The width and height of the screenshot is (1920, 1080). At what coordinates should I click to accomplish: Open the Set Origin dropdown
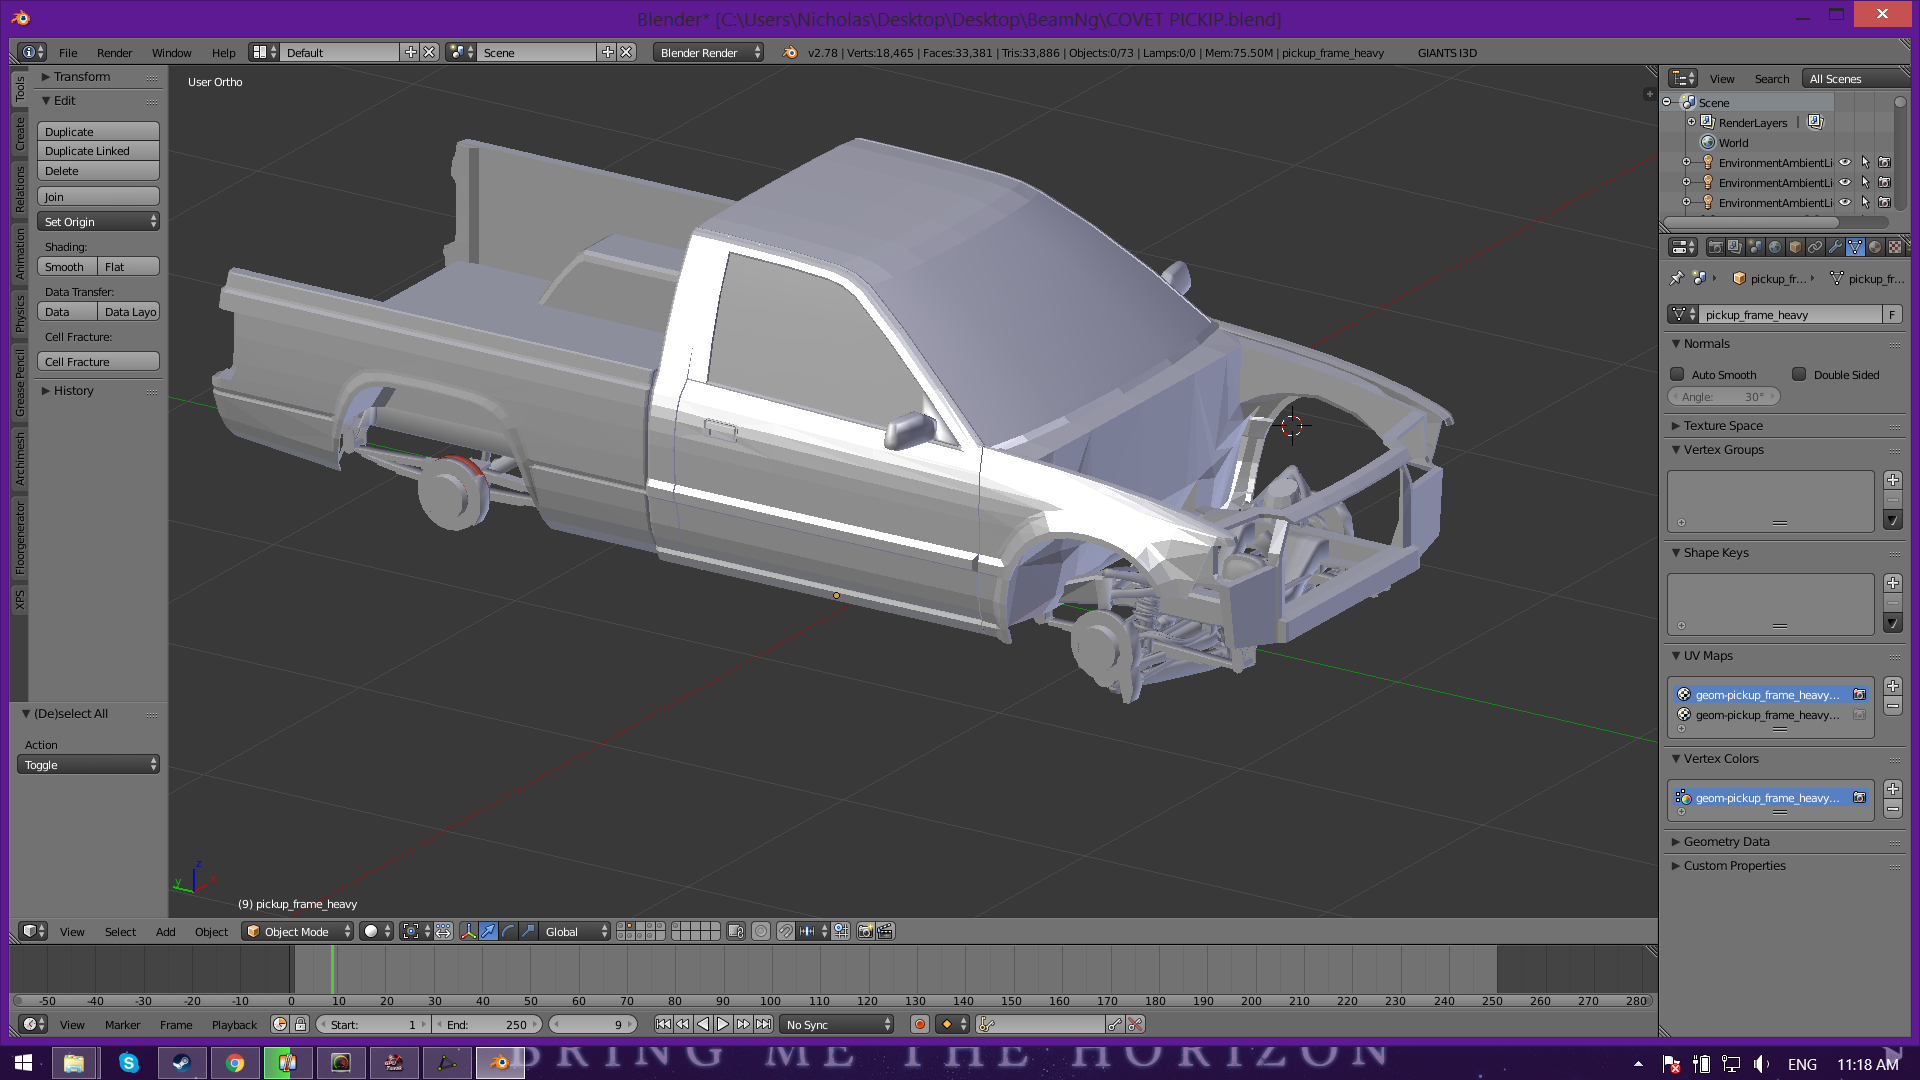98,222
